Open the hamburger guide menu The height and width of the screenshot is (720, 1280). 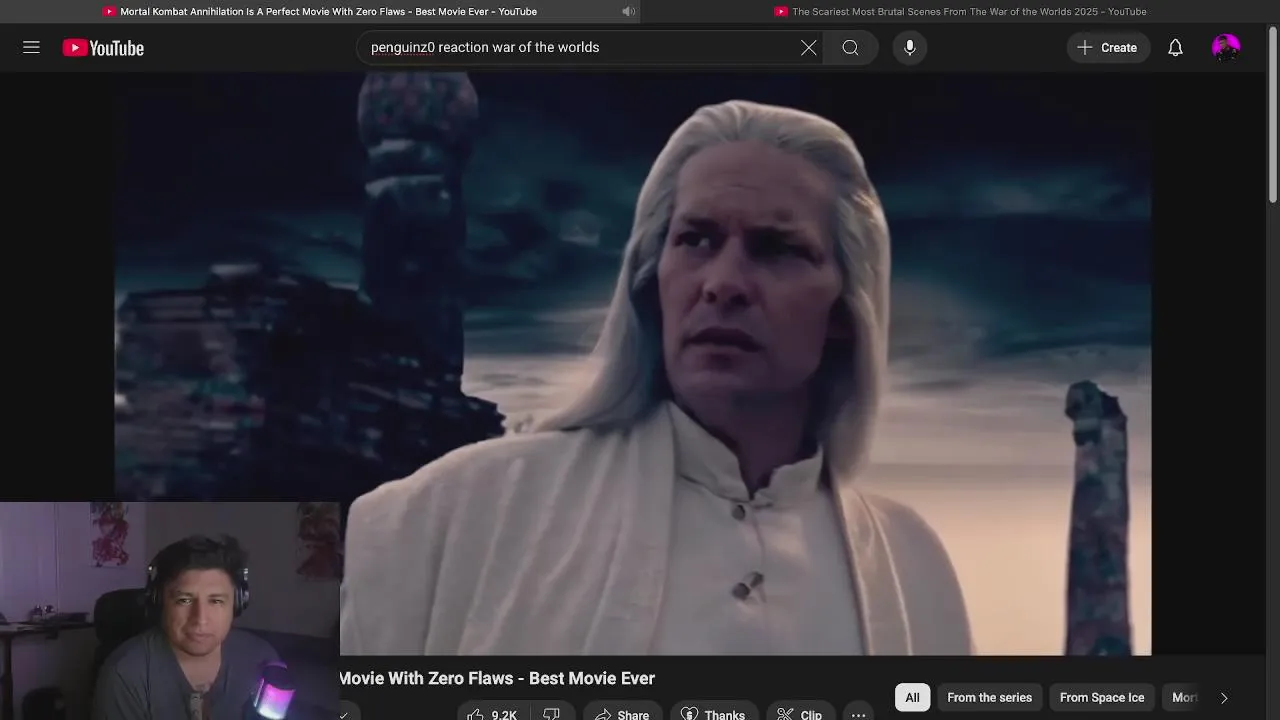pyautogui.click(x=31, y=47)
